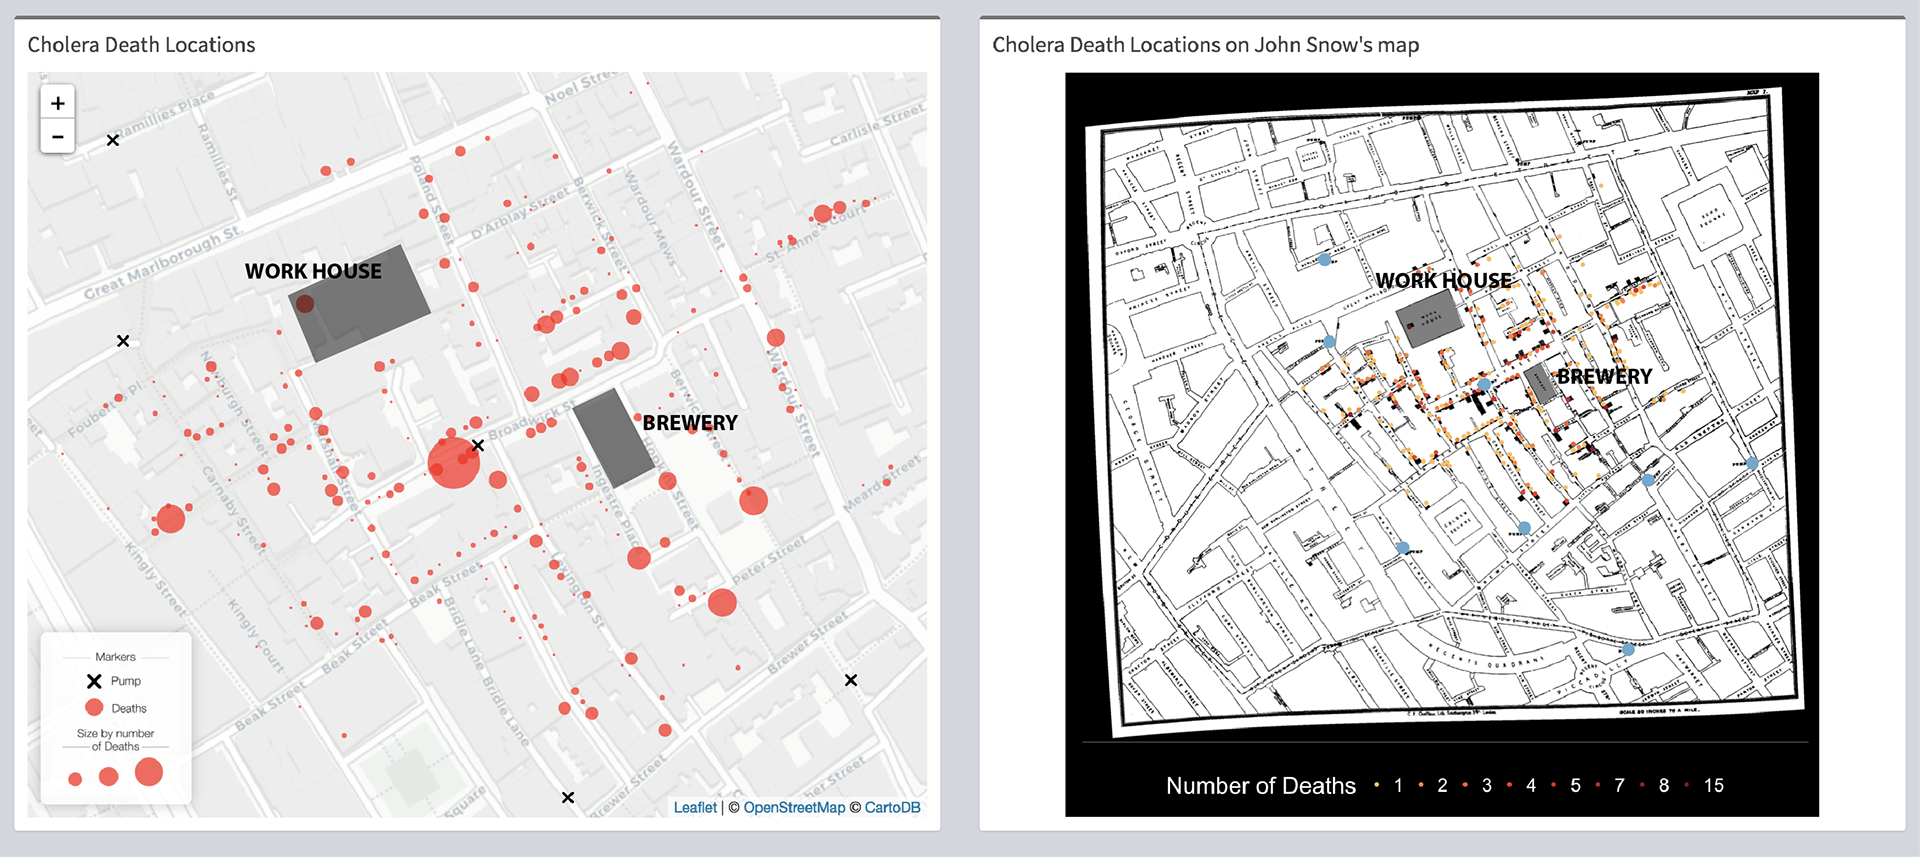This screenshot has height=857, width=1920.
Task: Click the blue pump dot near Regent's Quadrant
Action: [x=1628, y=650]
